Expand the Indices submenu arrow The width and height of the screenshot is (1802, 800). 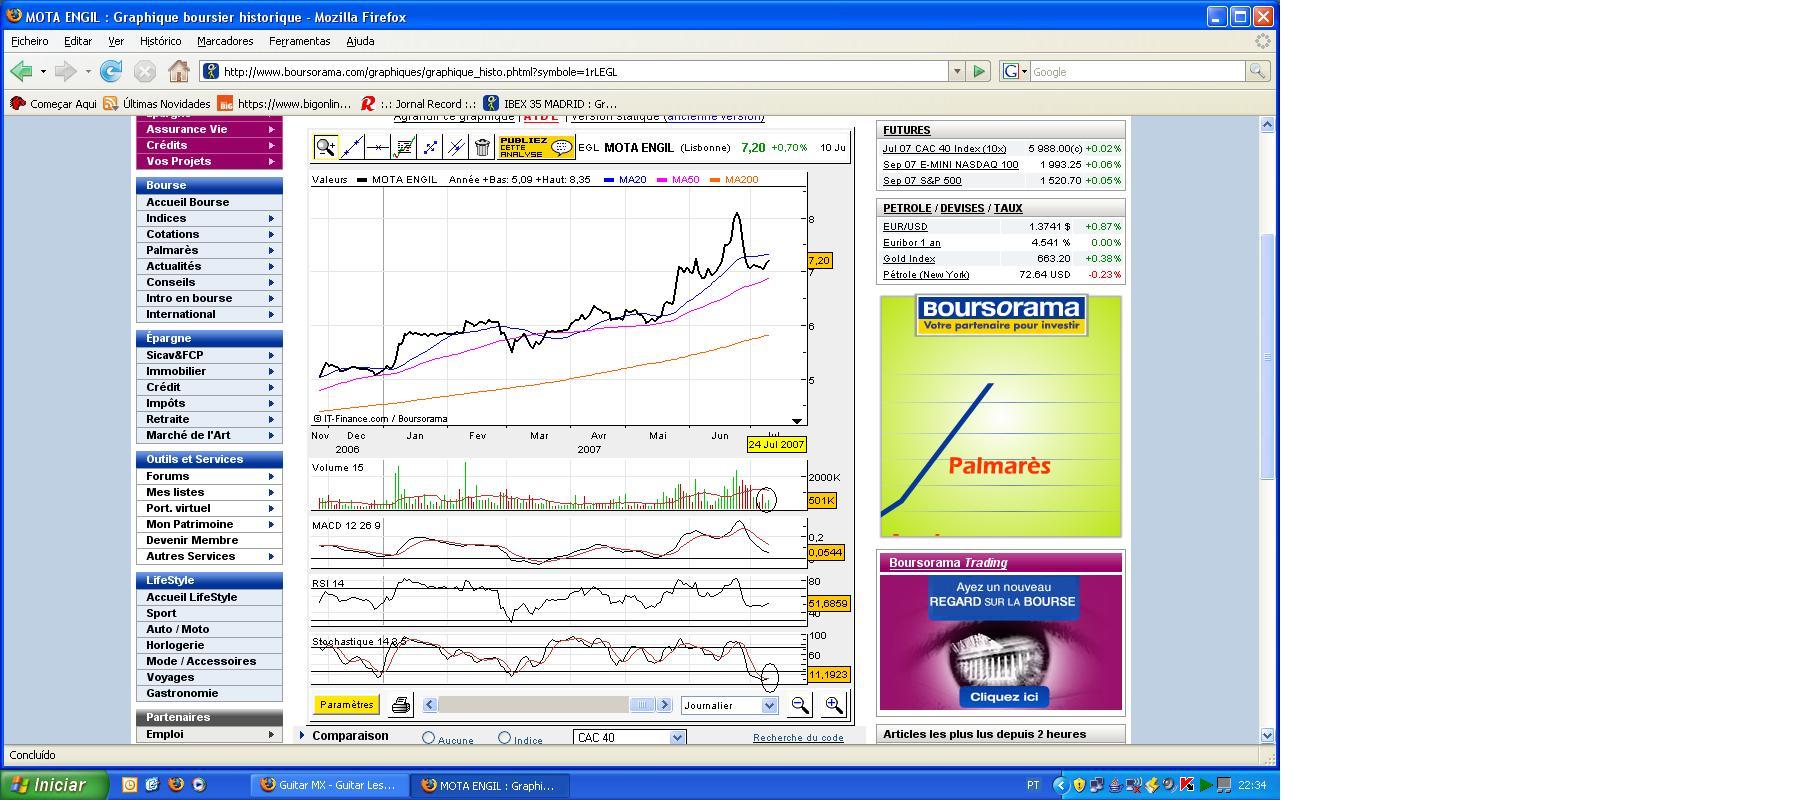(x=271, y=218)
